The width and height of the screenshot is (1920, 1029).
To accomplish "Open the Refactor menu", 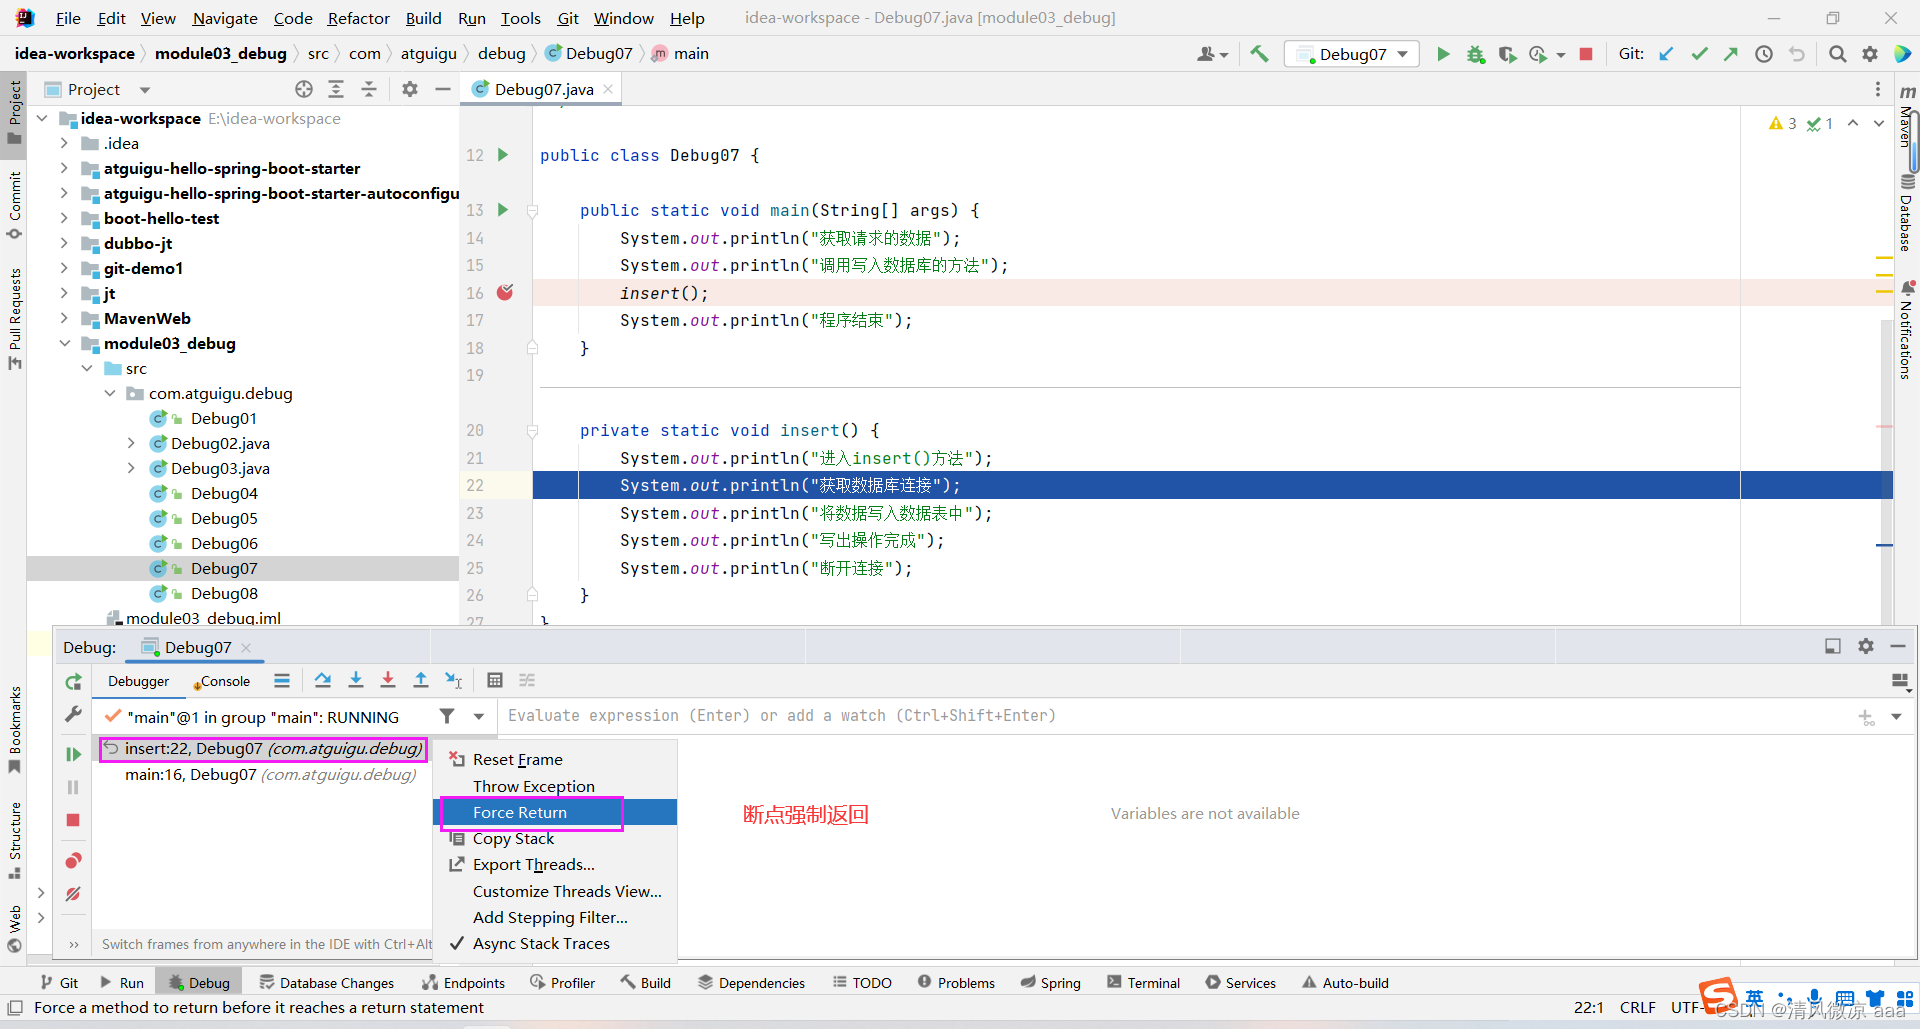I will point(358,18).
